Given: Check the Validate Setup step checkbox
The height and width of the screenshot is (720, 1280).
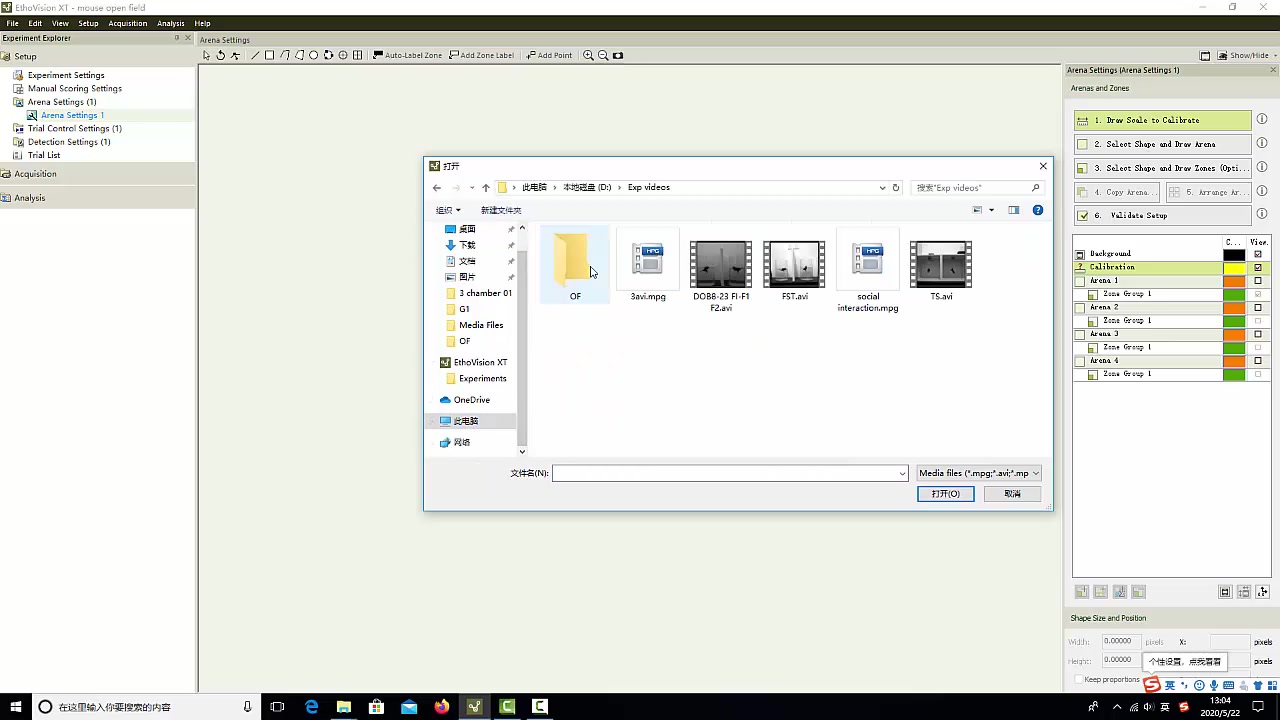Looking at the screenshot, I should coord(1083,216).
